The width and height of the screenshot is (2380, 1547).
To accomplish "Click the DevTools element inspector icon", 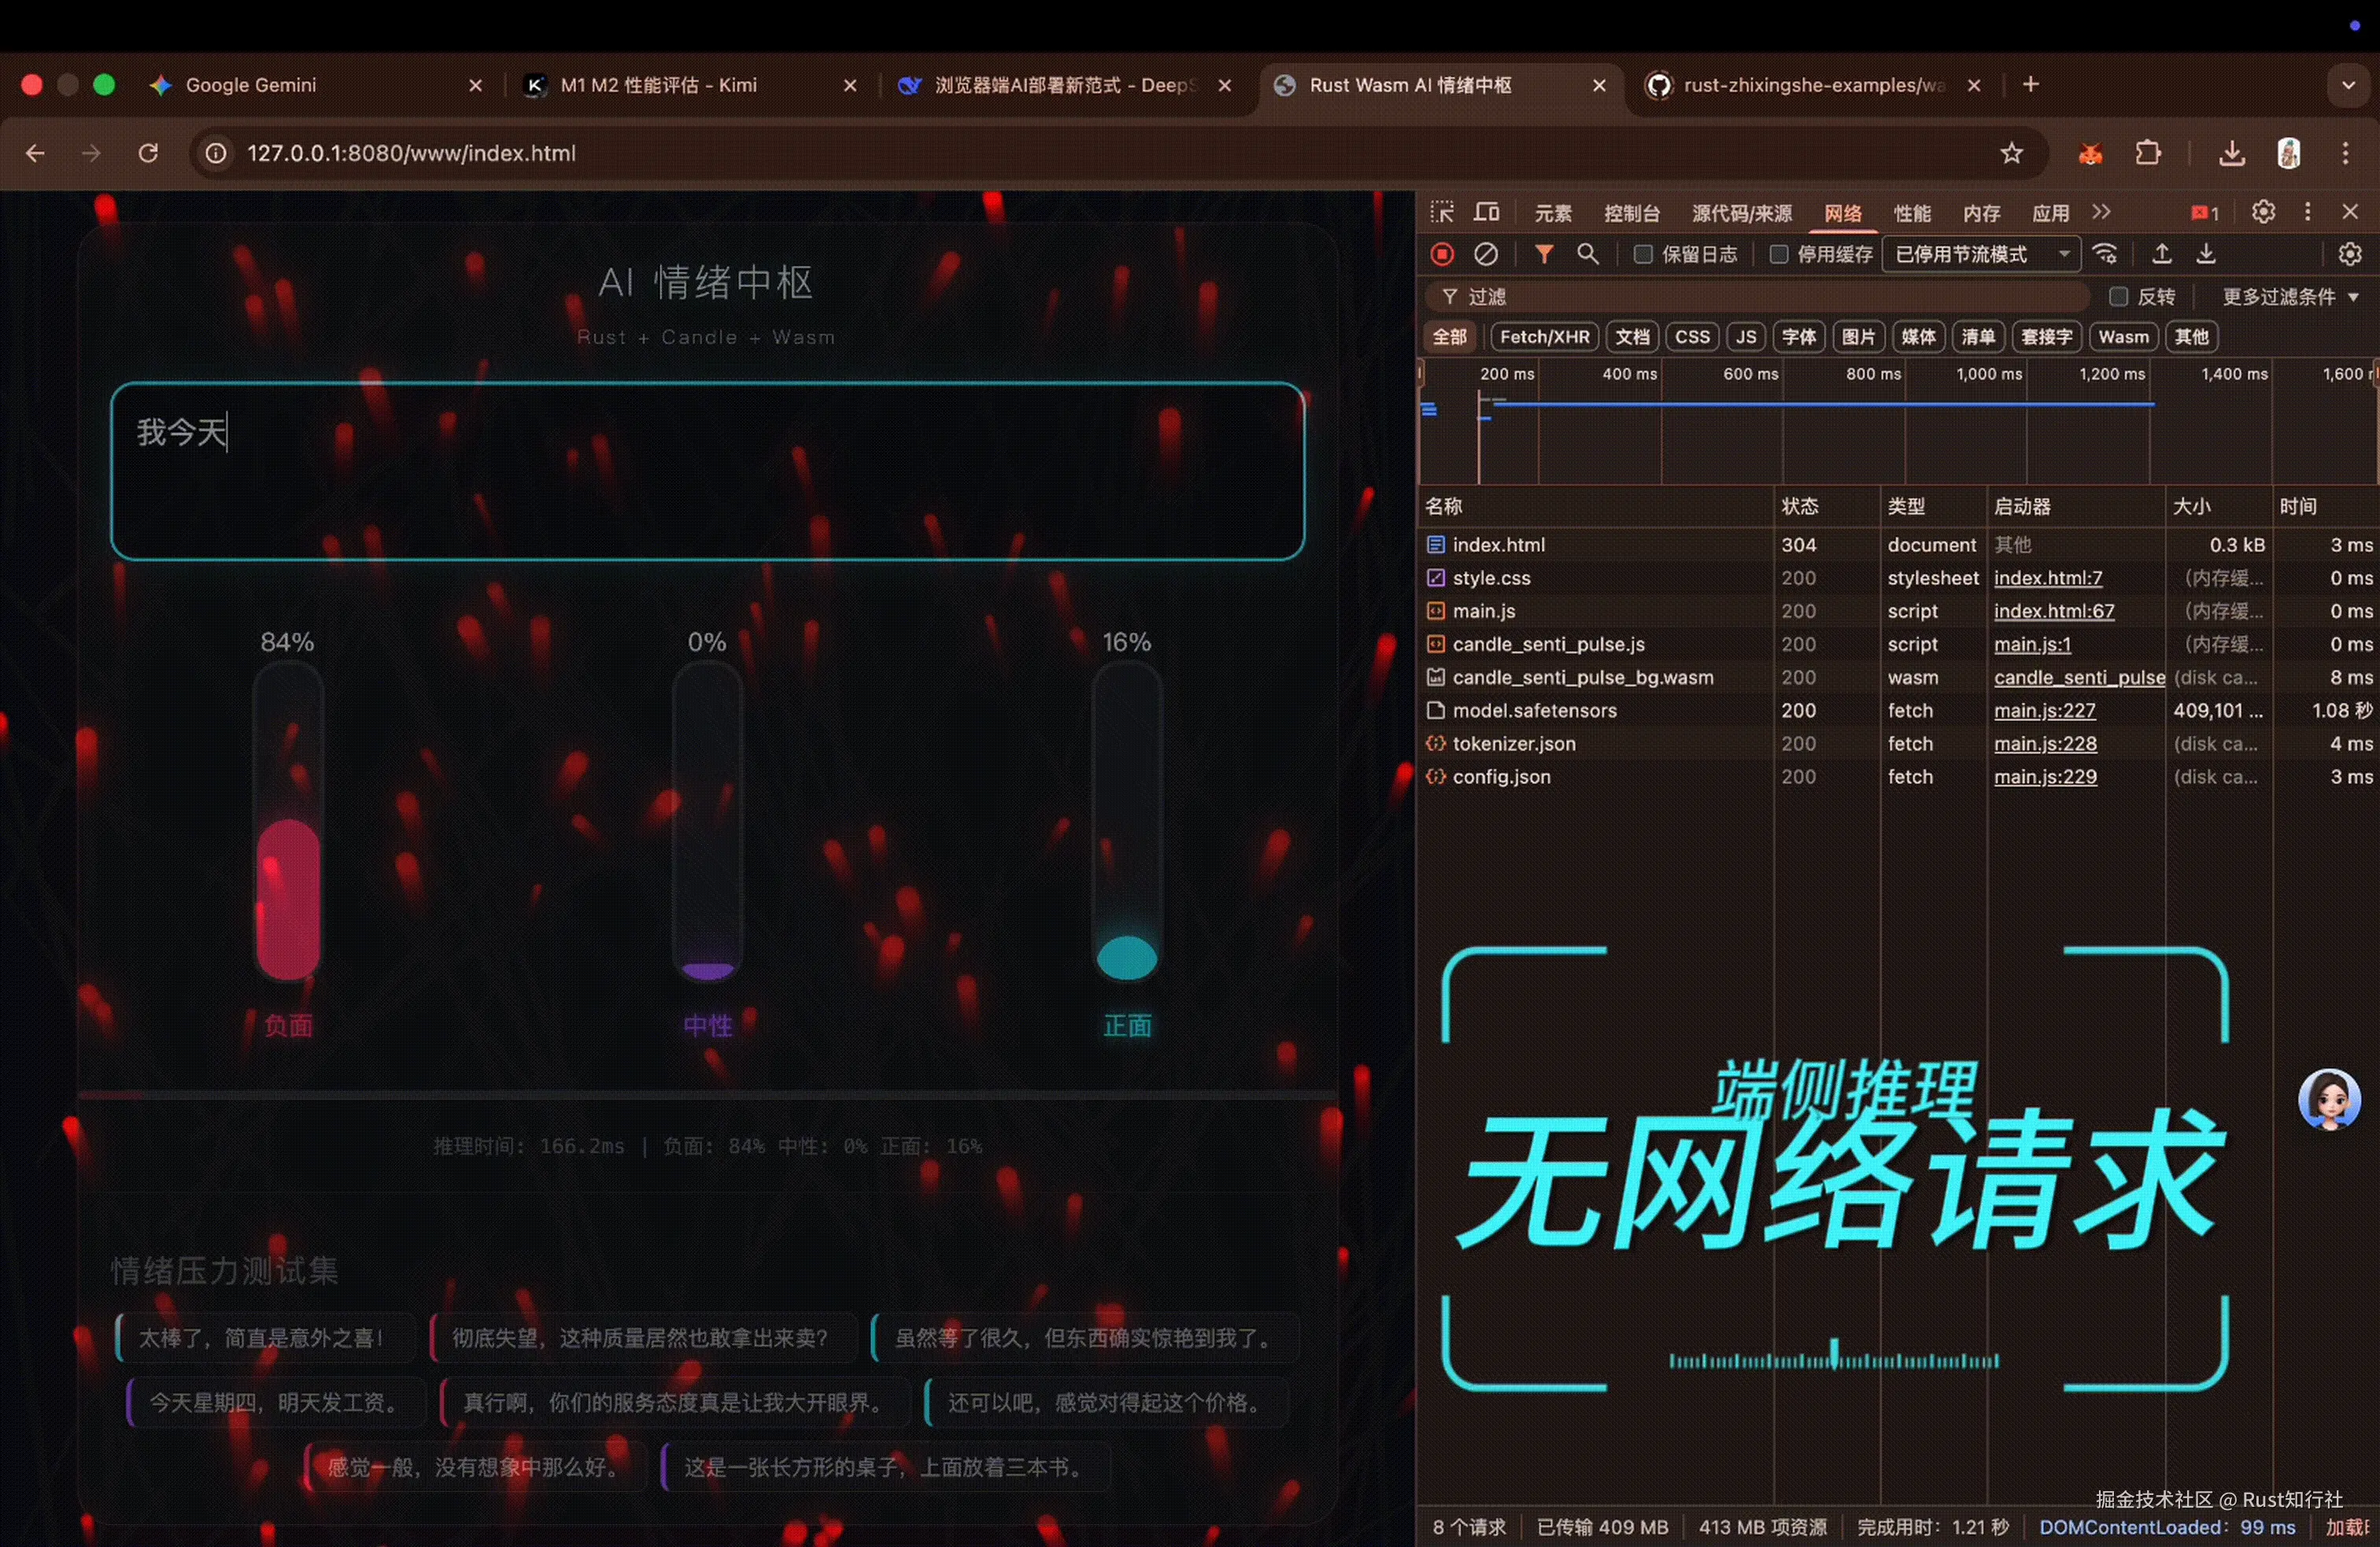I will tap(1442, 212).
